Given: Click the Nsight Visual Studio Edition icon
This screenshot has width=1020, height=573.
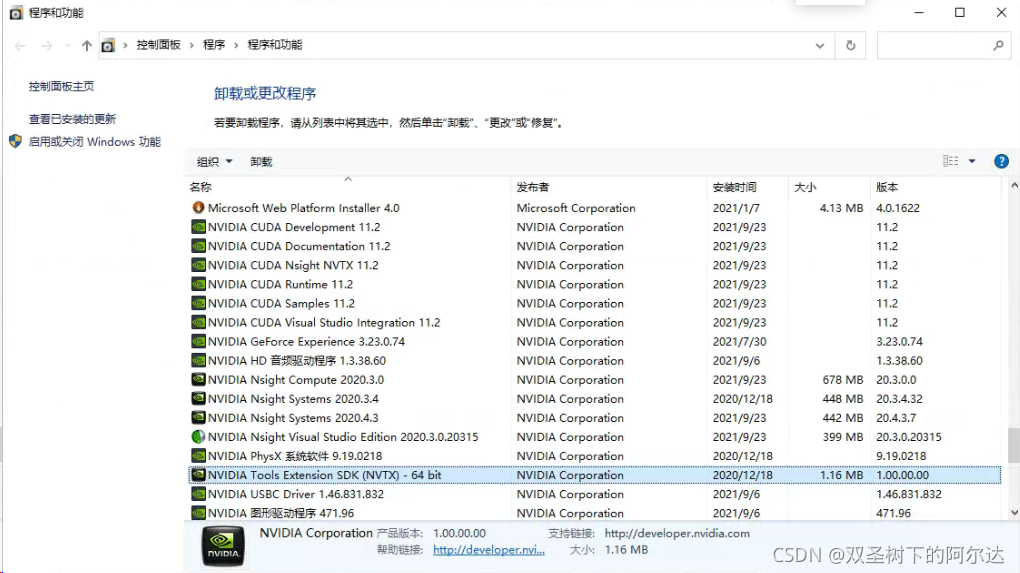Looking at the screenshot, I should [x=198, y=436].
